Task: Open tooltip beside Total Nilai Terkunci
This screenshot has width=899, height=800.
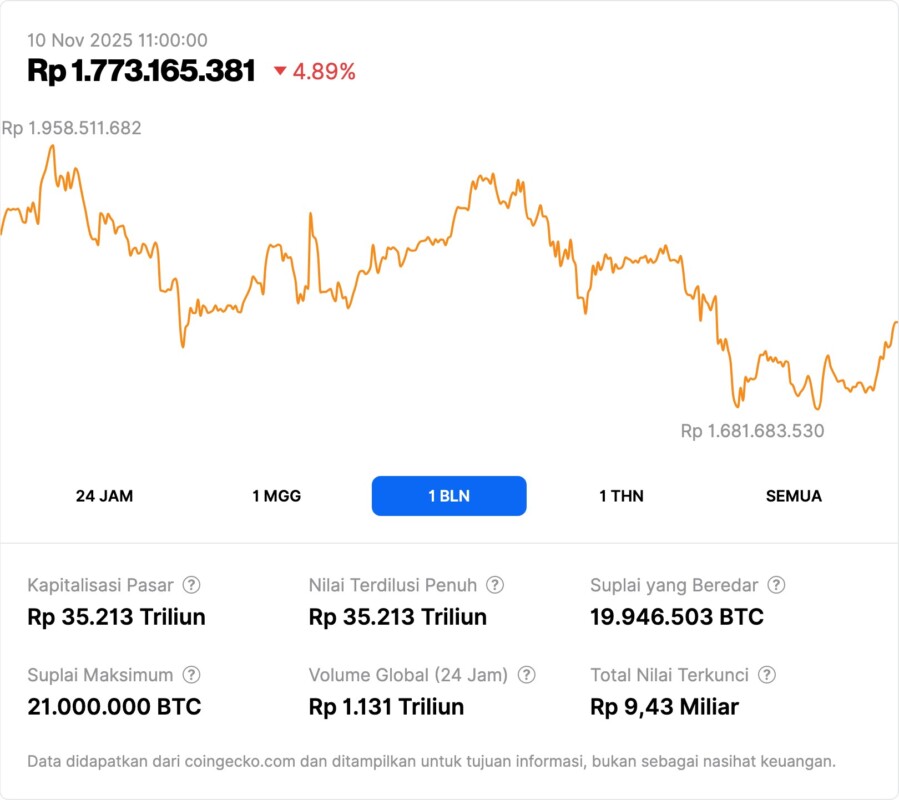Action: click(766, 675)
